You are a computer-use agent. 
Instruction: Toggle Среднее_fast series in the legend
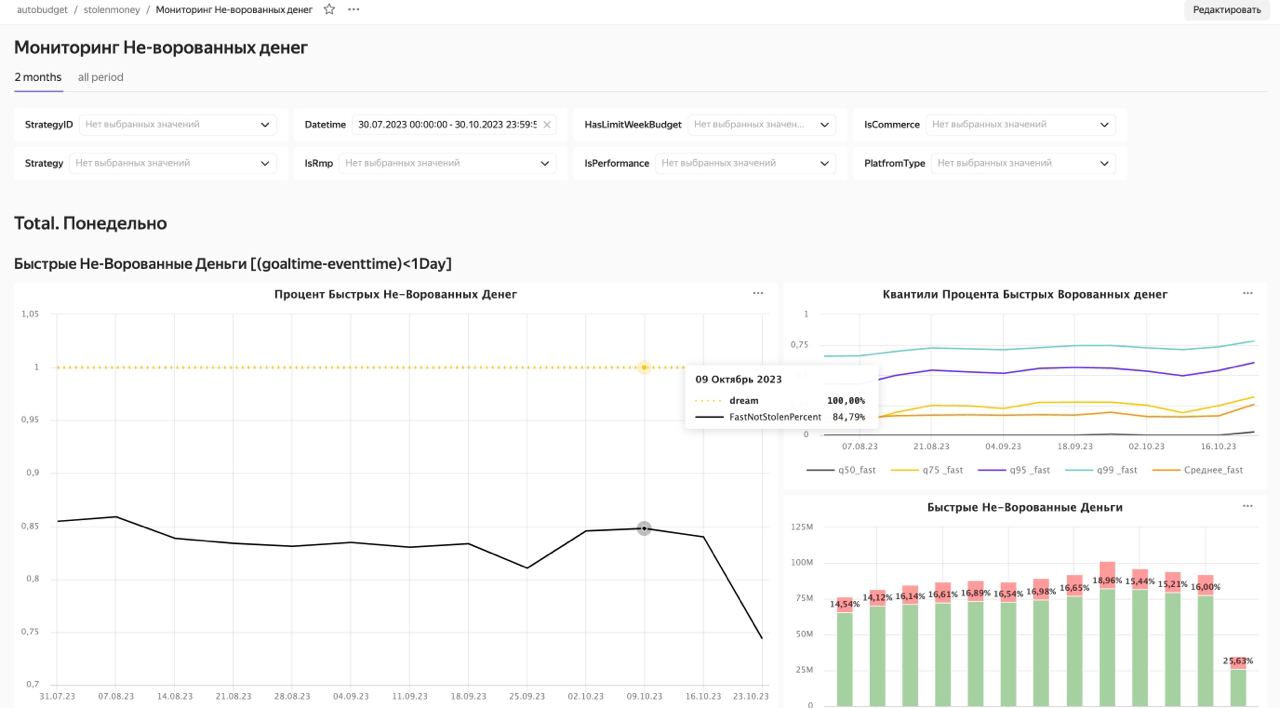[x=1198, y=470]
